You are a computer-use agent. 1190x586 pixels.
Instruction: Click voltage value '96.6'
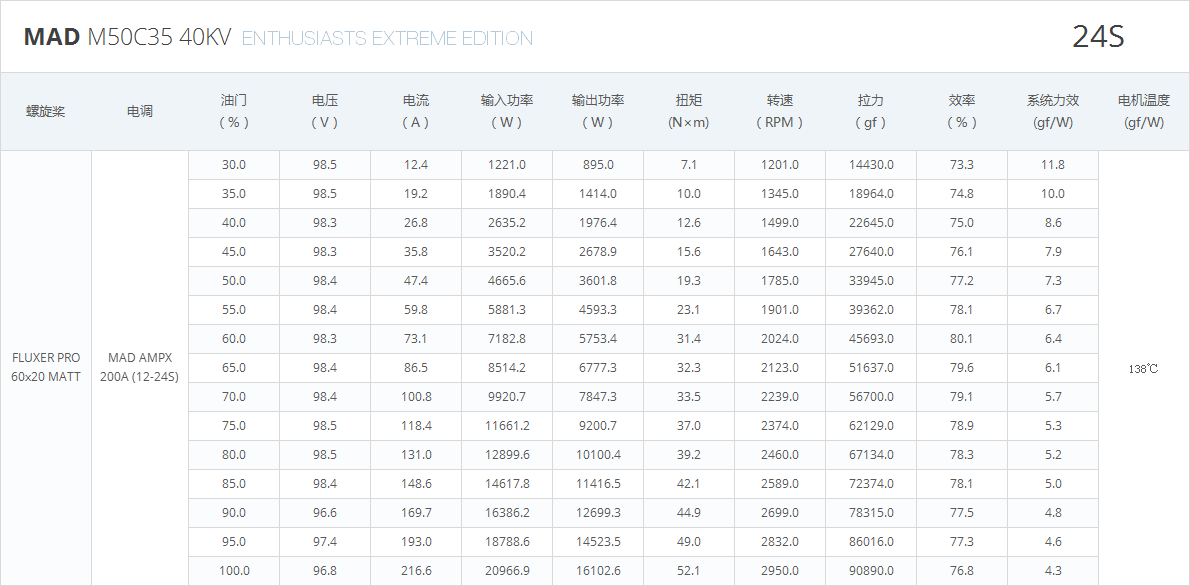[325, 512]
